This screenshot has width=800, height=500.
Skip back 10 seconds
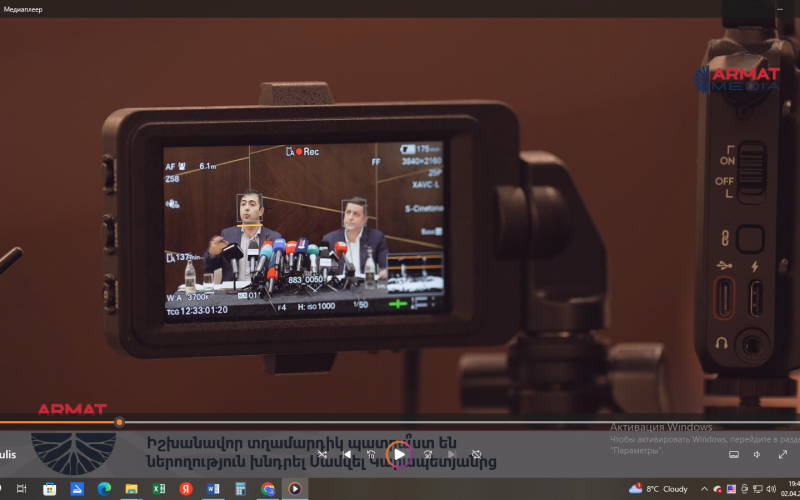tap(371, 454)
